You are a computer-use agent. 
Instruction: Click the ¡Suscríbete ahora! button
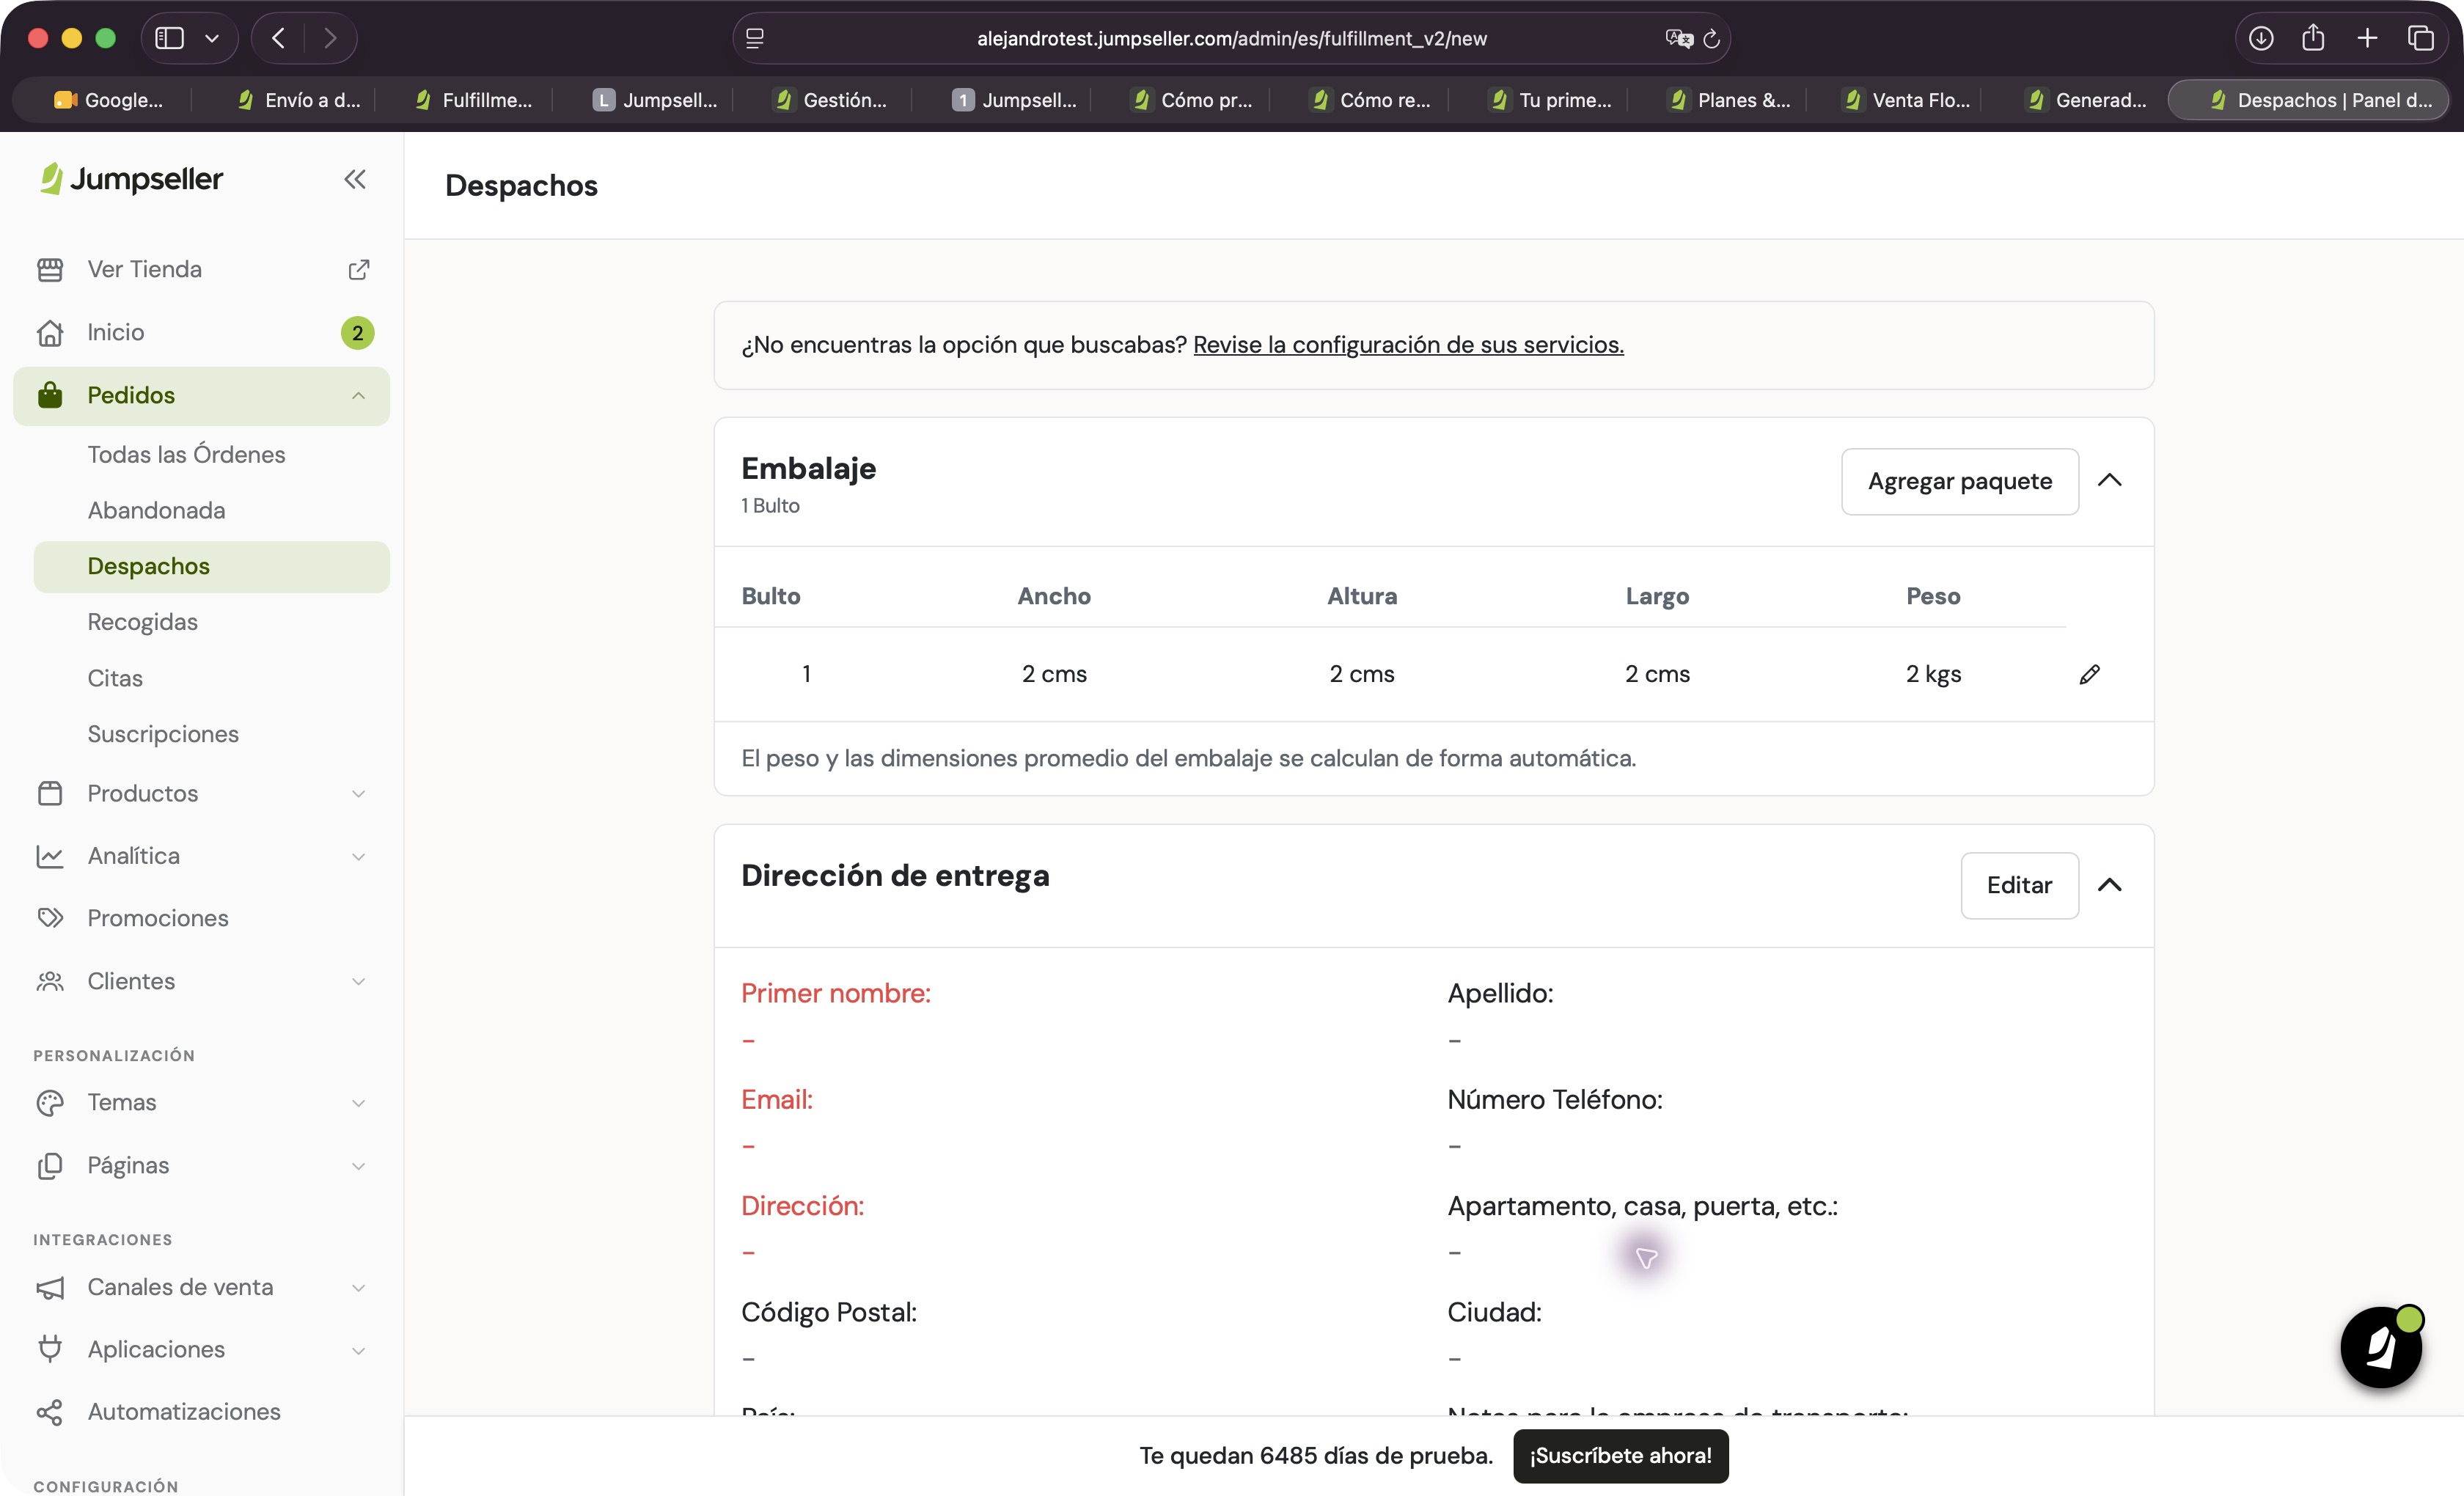(x=1620, y=1455)
